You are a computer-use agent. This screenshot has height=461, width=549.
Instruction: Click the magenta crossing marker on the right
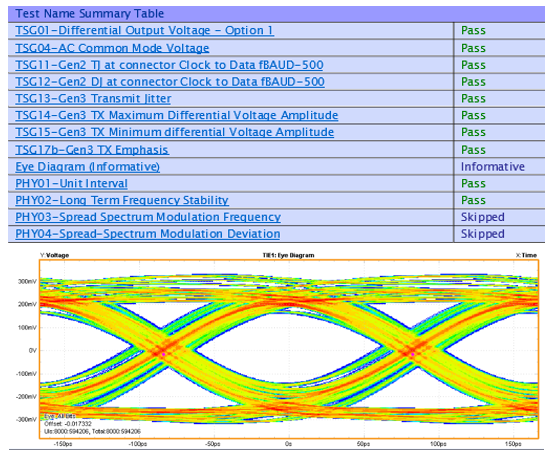(x=413, y=354)
